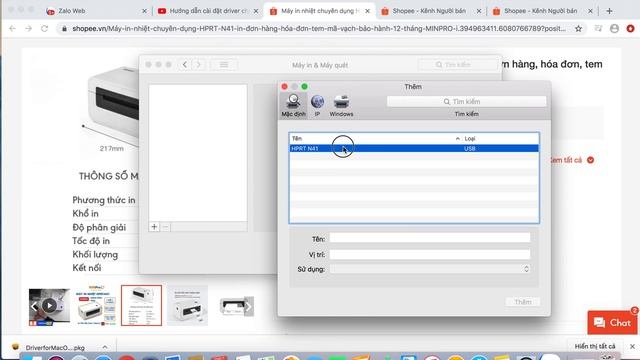
Task: Click the browser back arrow
Action: [13, 29]
